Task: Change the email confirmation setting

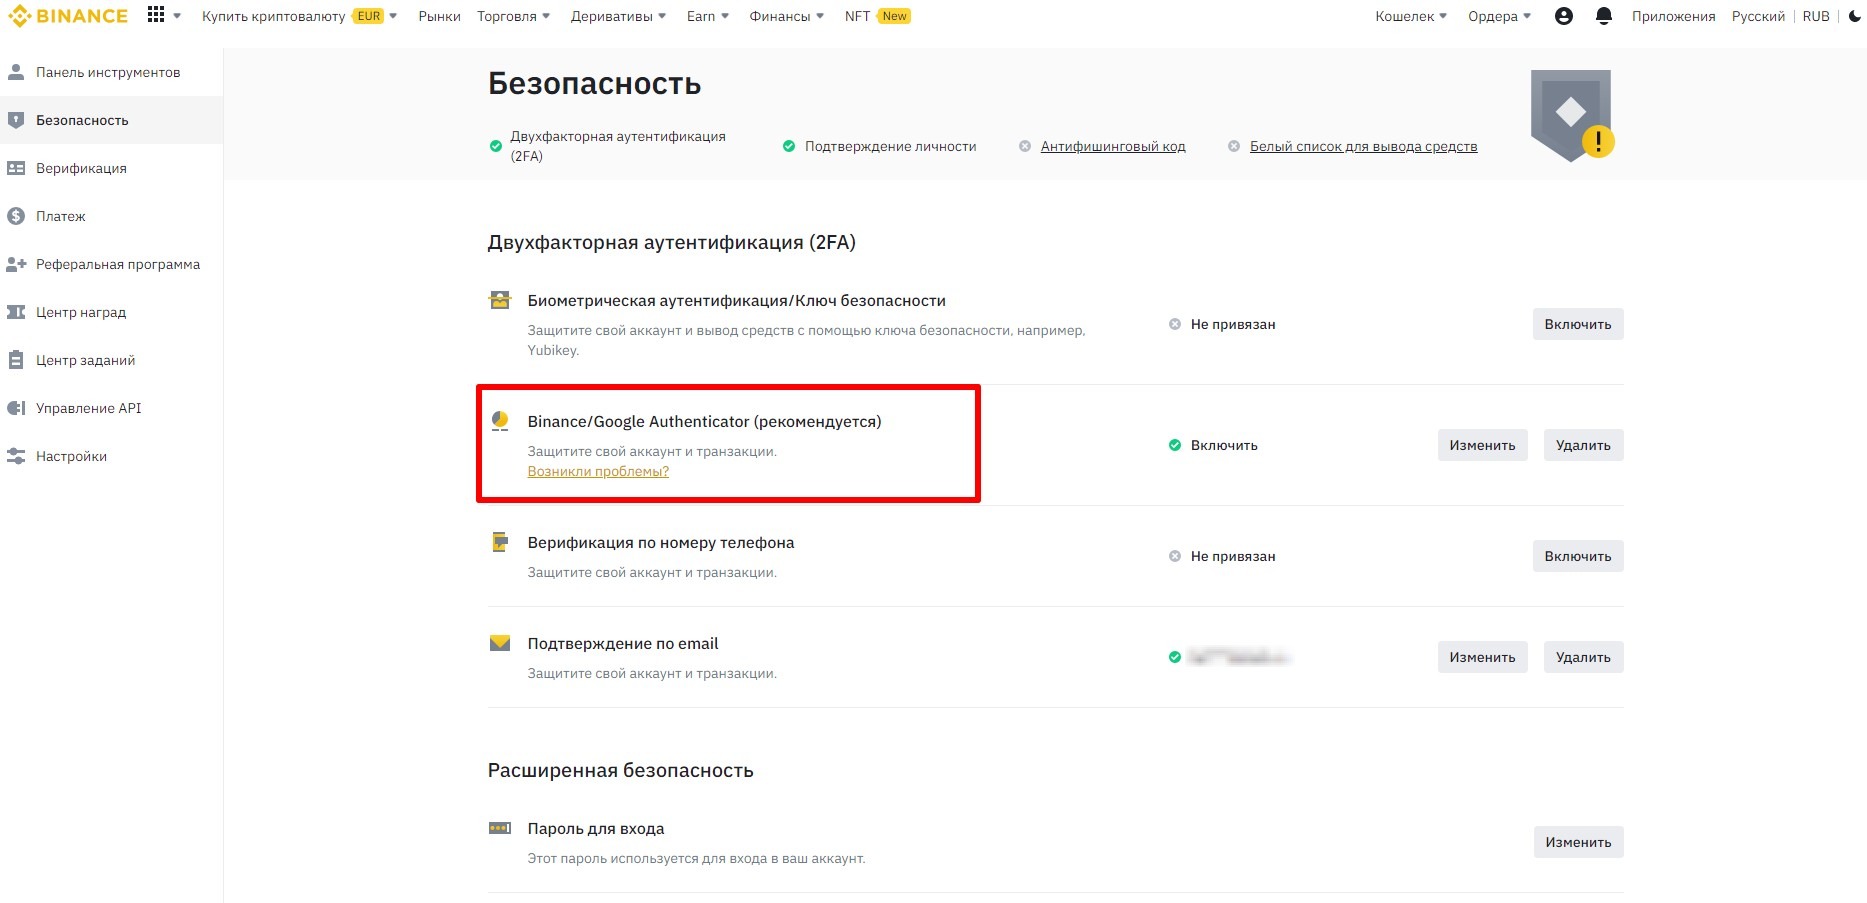Action: [x=1481, y=657]
